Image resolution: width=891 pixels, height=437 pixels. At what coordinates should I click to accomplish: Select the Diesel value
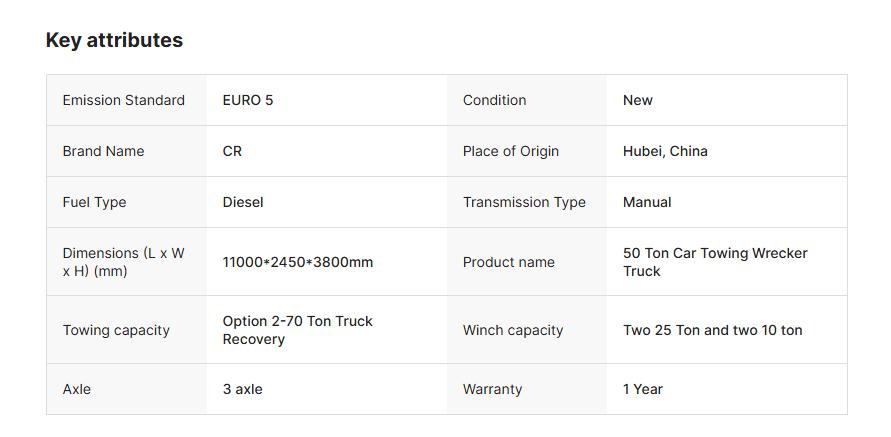click(243, 202)
